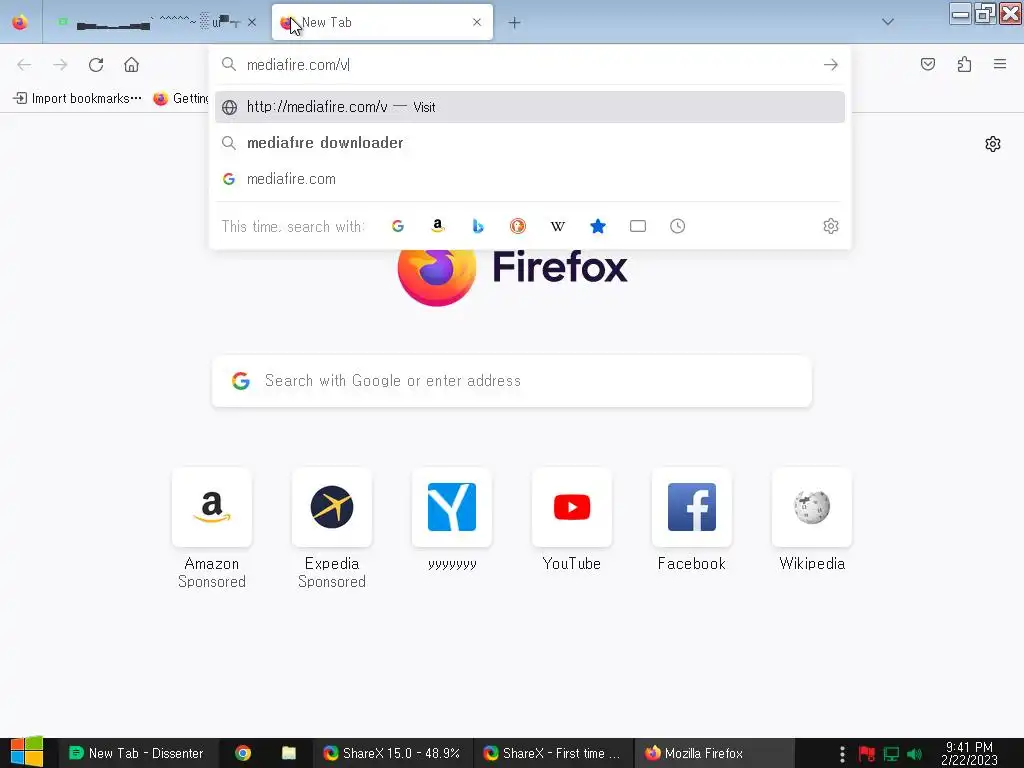
Task: Open Chrome from the taskbar
Action: click(x=243, y=753)
